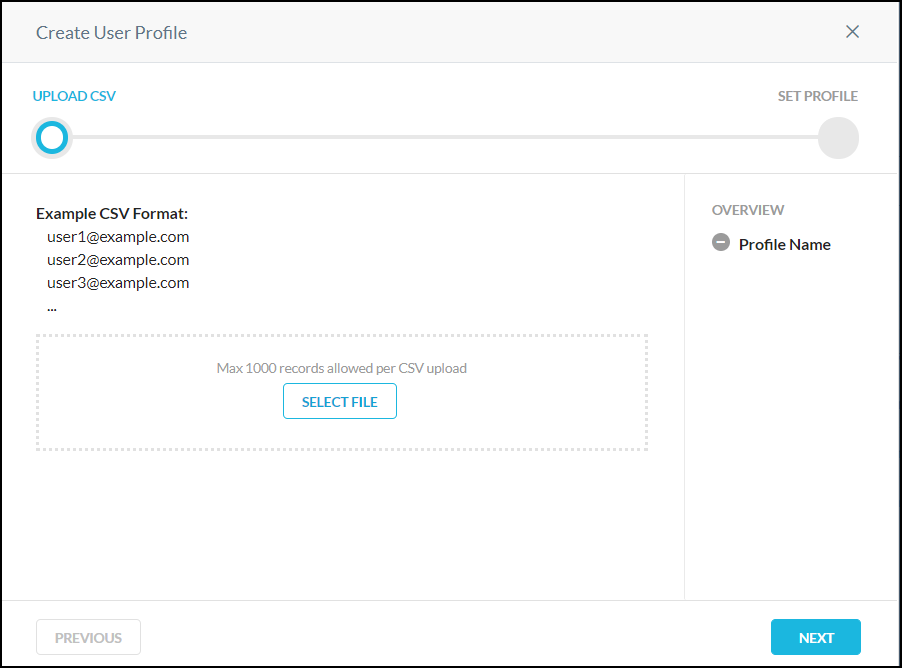Image resolution: width=902 pixels, height=668 pixels.
Task: Go to the NEXT step
Action: point(815,638)
